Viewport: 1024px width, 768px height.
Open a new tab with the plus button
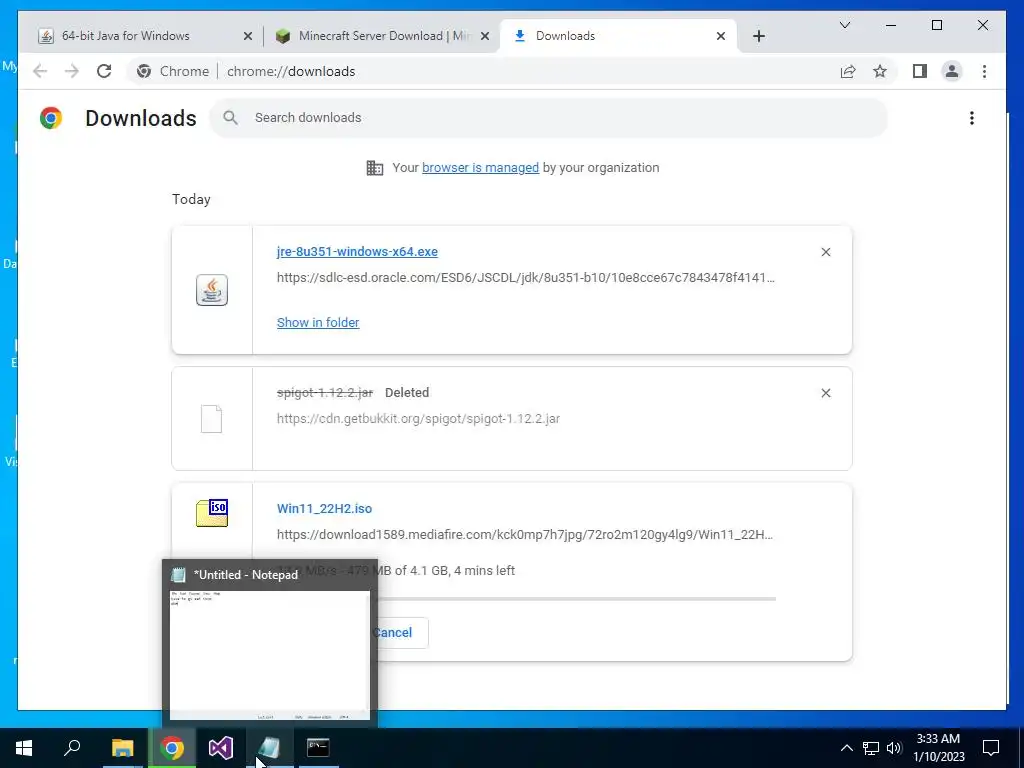(758, 36)
